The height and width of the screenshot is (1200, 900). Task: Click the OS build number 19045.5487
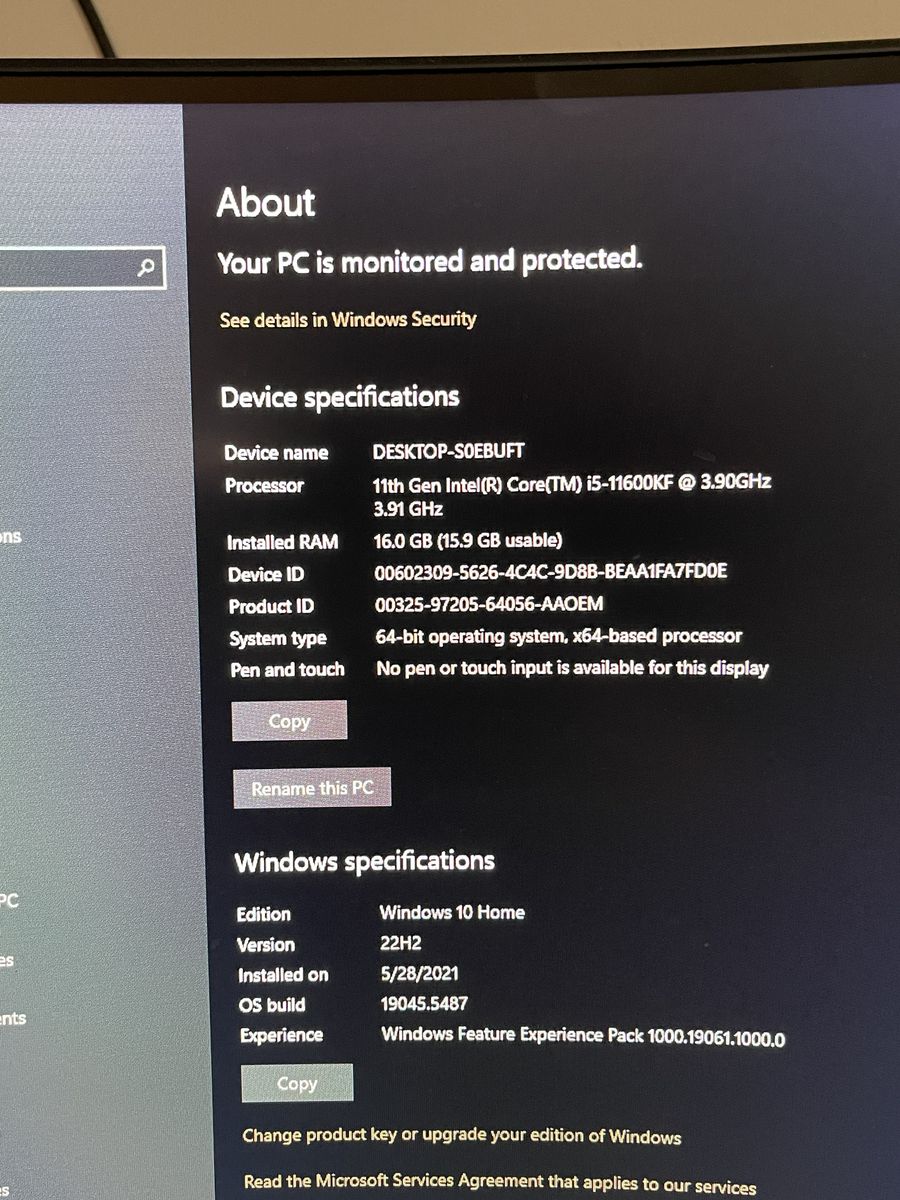pos(424,1003)
